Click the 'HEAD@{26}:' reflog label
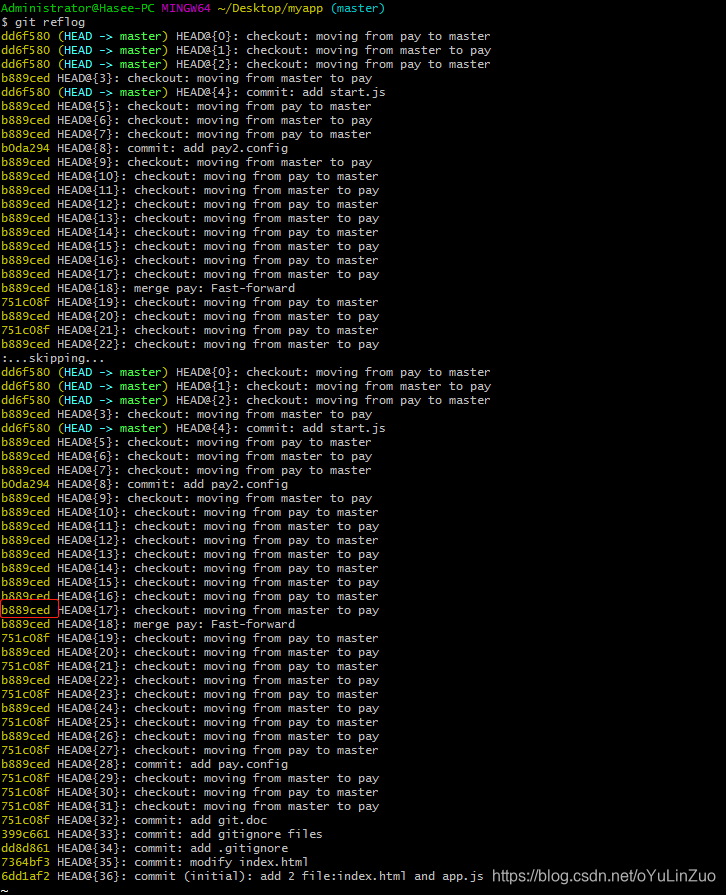This screenshot has height=895, width=726. [x=92, y=736]
